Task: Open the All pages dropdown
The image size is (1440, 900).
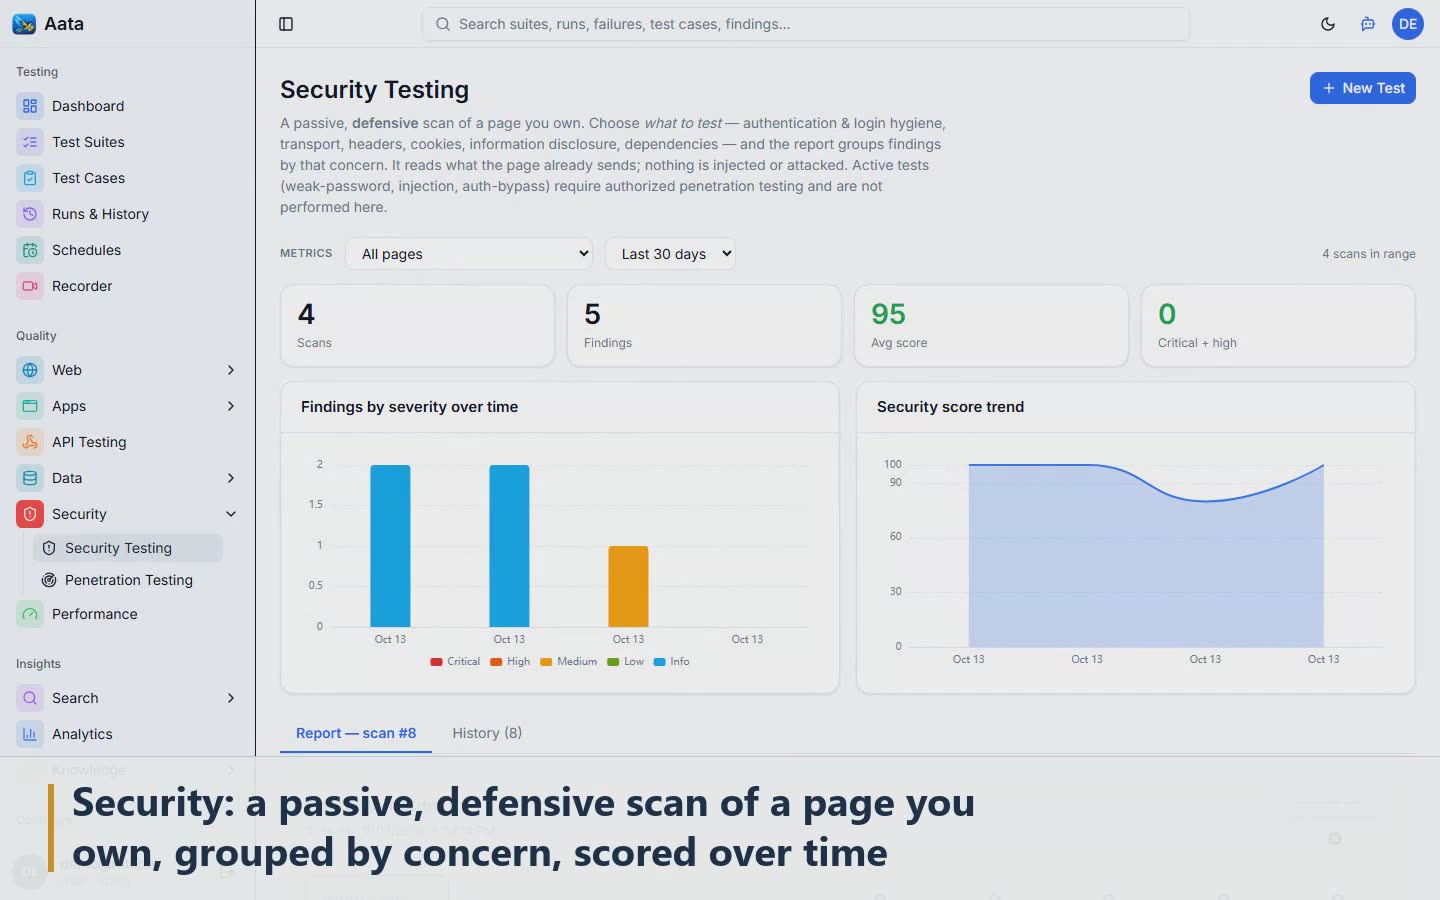Action: (x=469, y=254)
